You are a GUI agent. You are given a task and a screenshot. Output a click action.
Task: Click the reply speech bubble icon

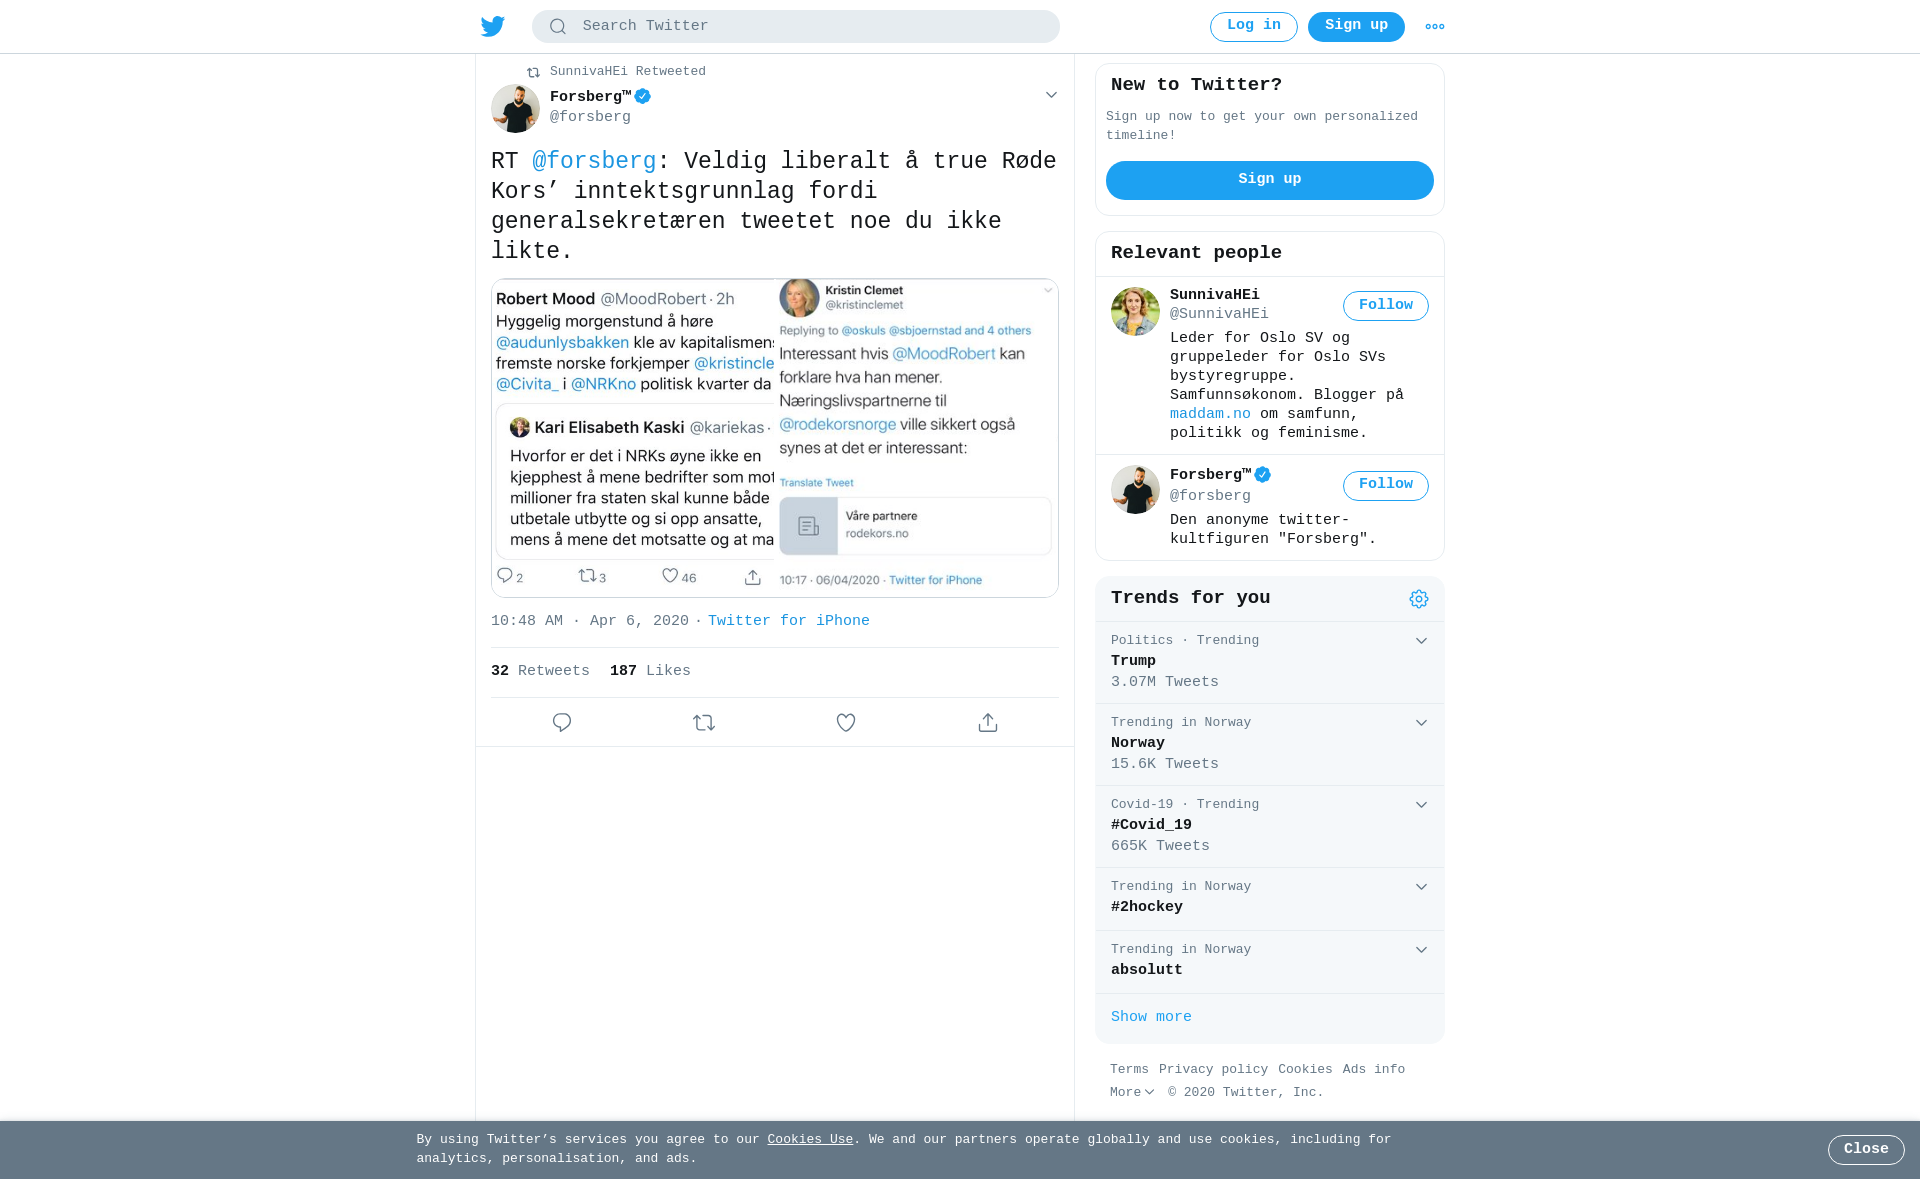pyautogui.click(x=562, y=722)
